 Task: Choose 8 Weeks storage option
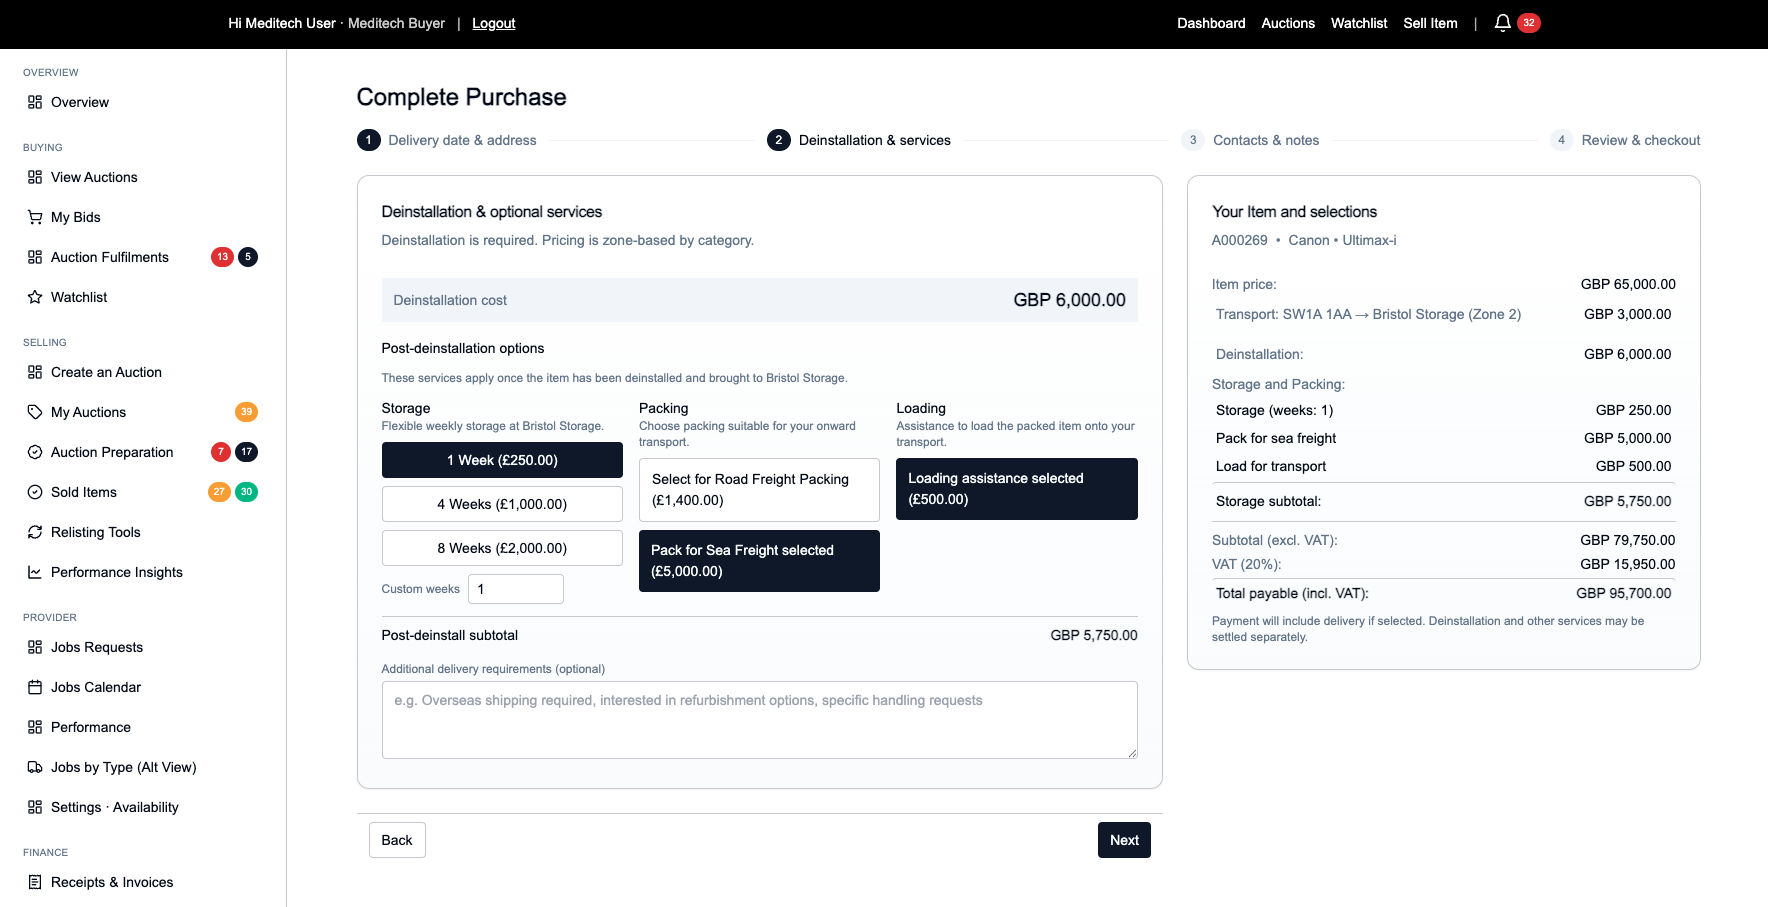pyautogui.click(x=502, y=548)
